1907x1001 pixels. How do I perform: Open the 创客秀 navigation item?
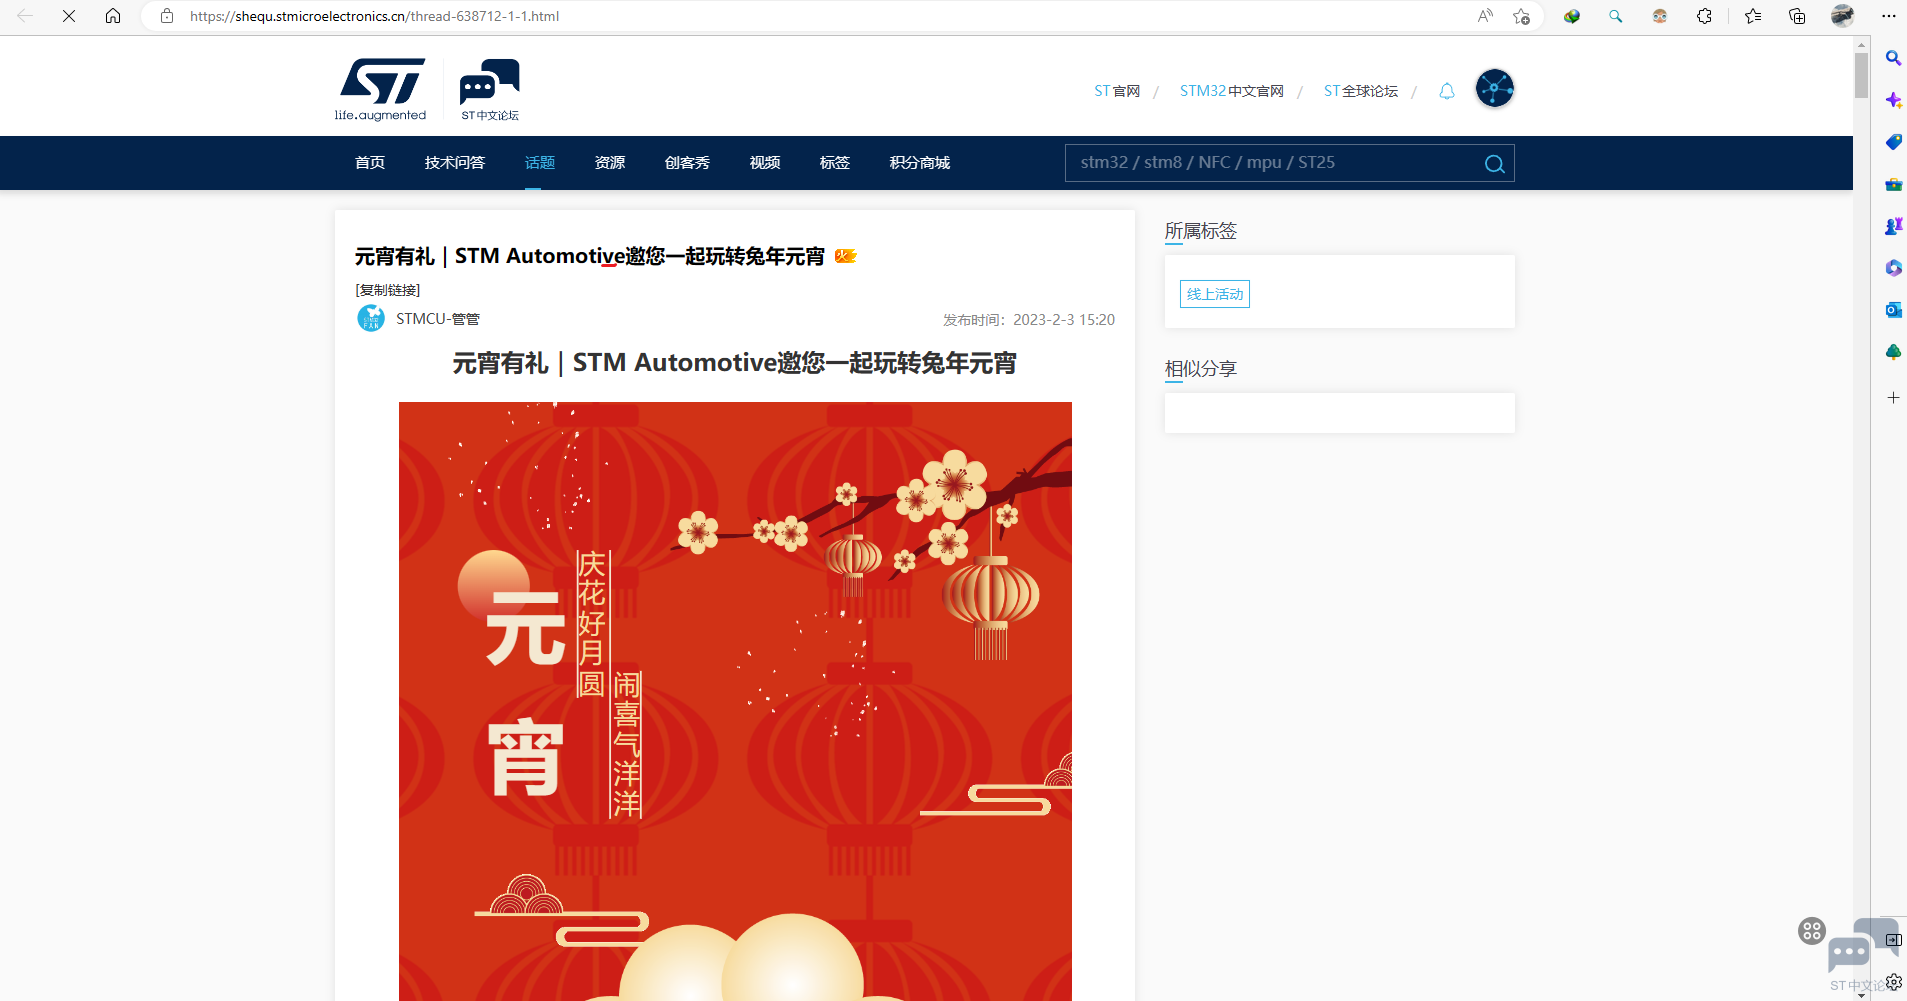pyautogui.click(x=687, y=163)
